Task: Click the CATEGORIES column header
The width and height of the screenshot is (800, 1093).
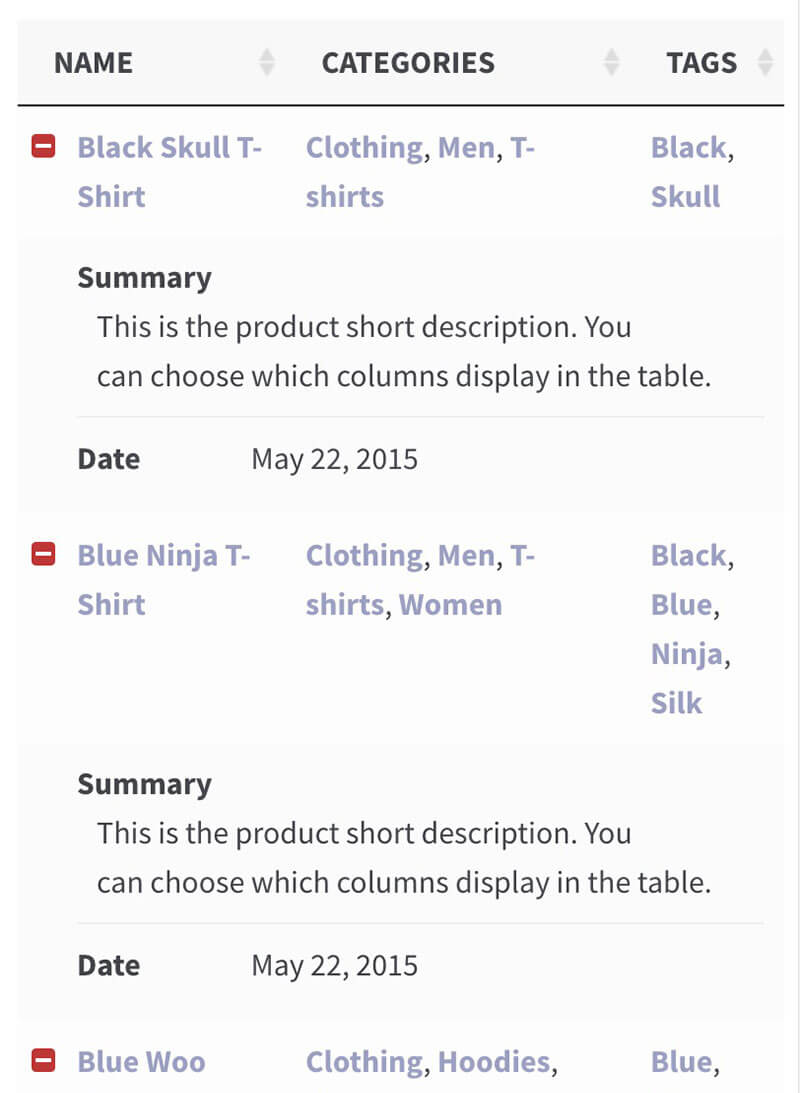Action: [x=408, y=63]
